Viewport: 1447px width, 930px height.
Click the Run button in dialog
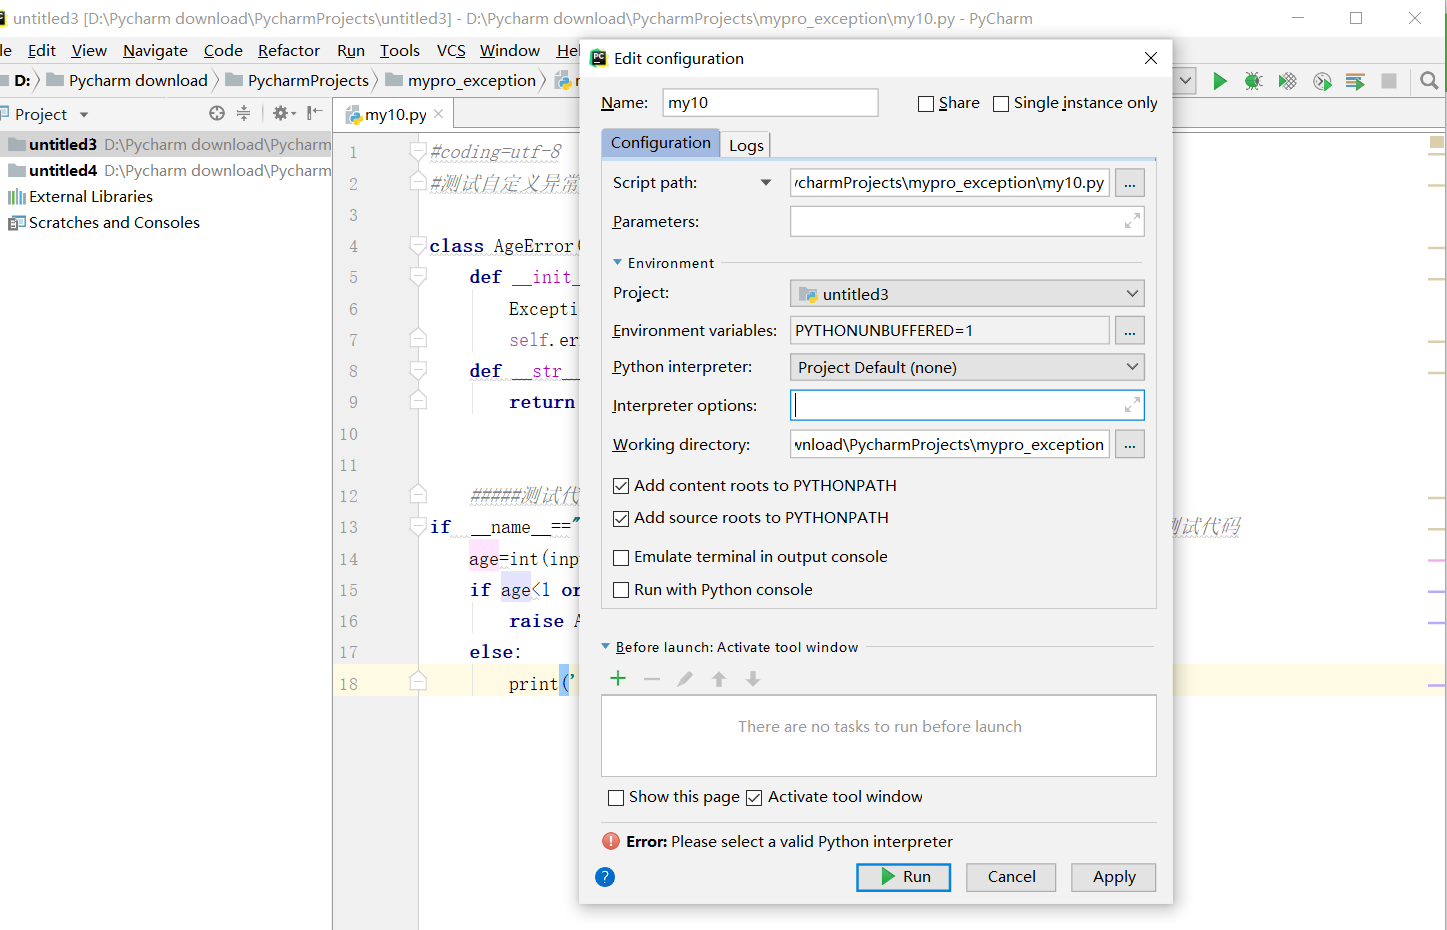click(904, 877)
